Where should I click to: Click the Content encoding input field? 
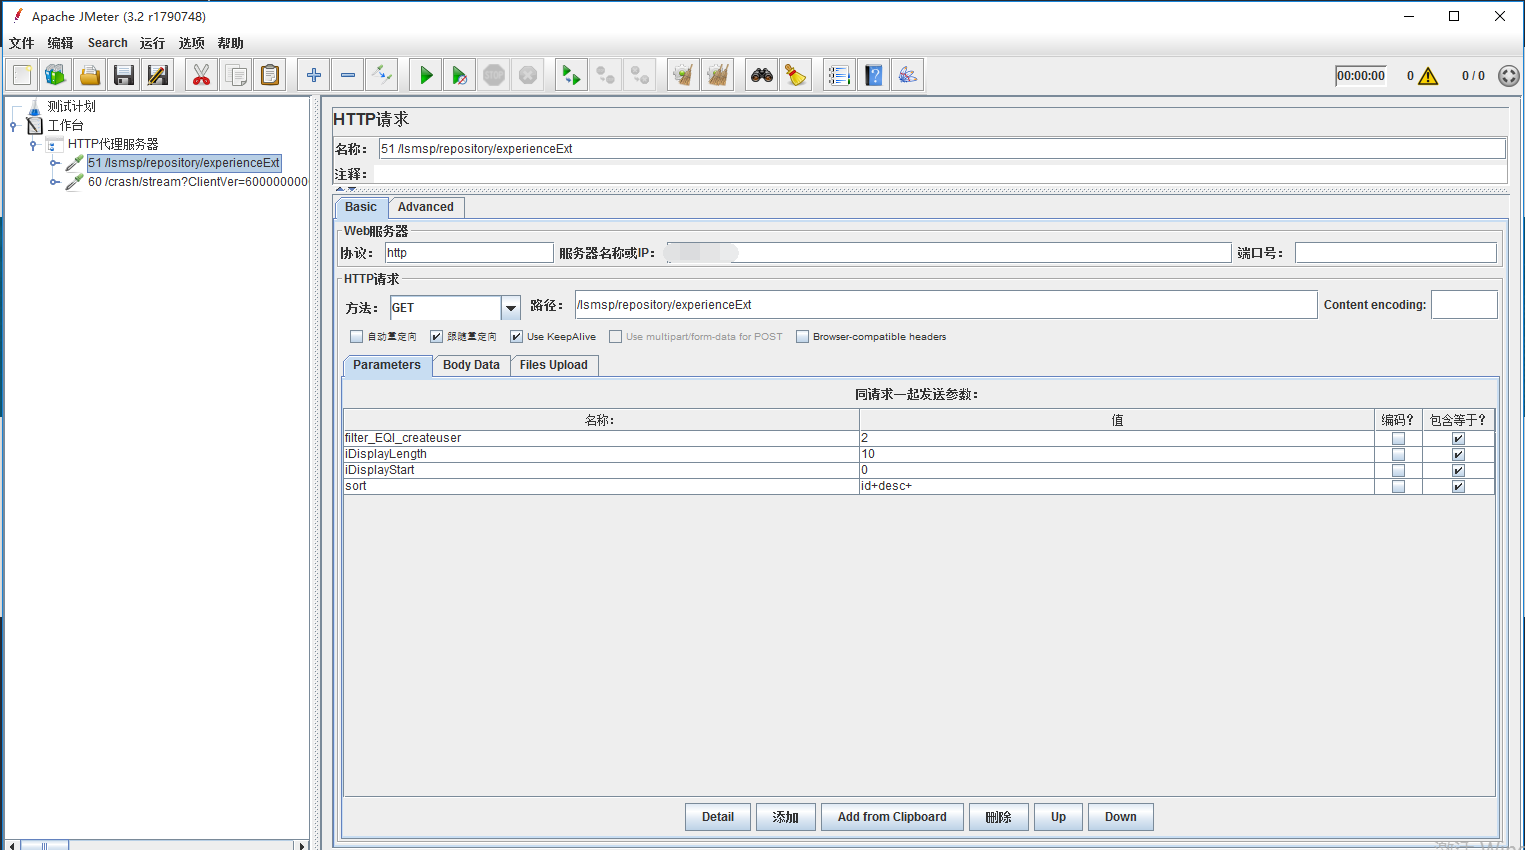[x=1464, y=305]
